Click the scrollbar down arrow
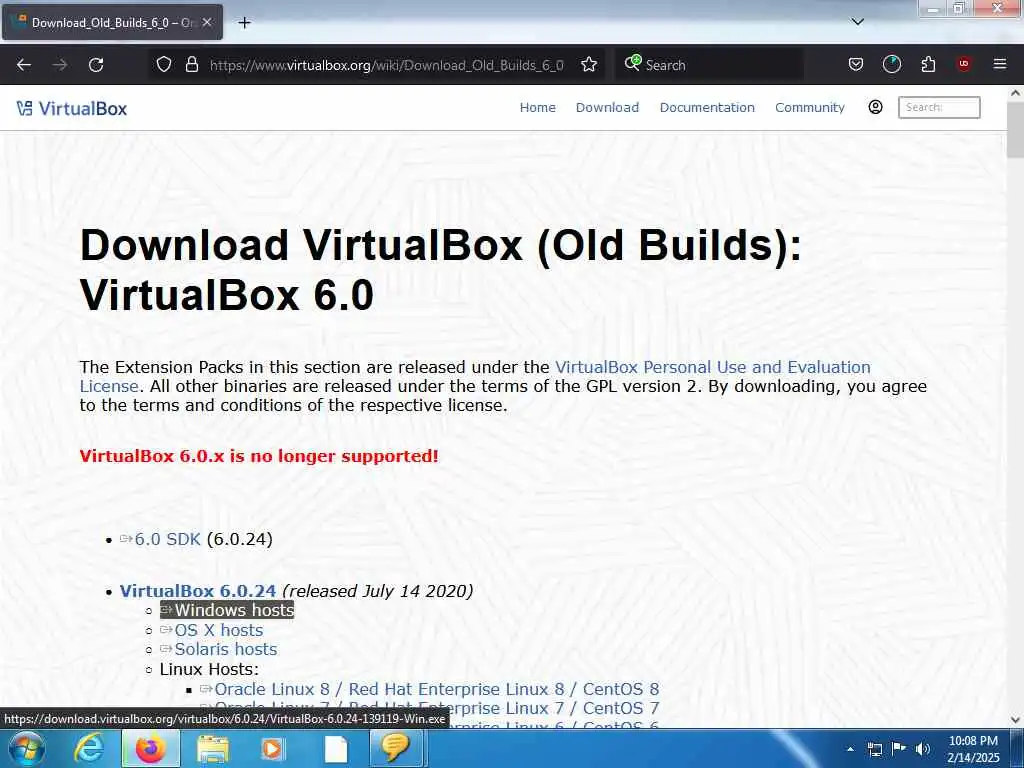Screen dimensions: 1024x768 tap(1015, 720)
